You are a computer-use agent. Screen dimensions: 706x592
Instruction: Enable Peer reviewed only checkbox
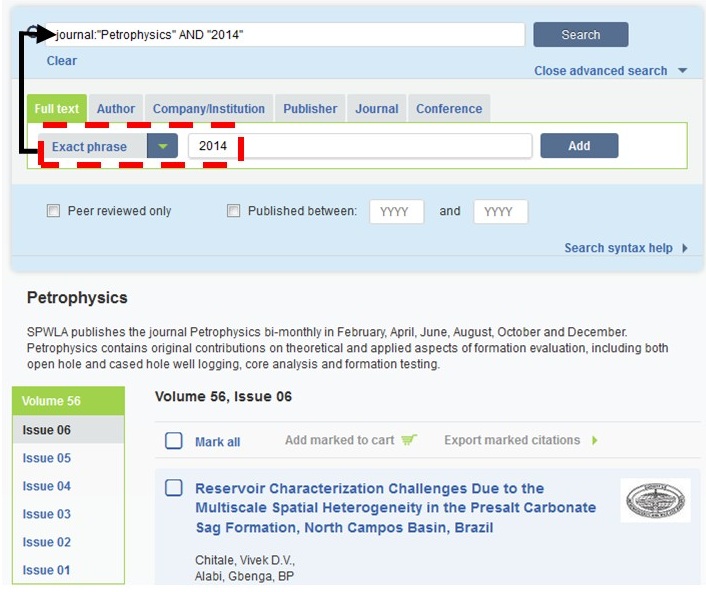tap(54, 211)
